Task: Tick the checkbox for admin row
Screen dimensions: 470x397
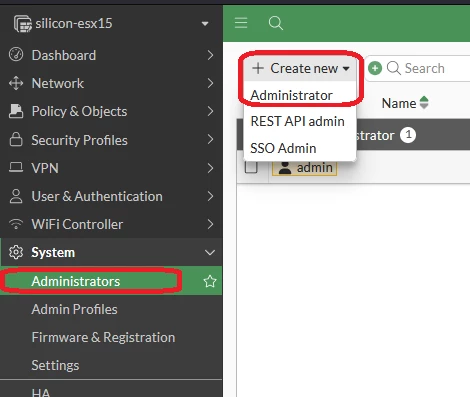Action: pos(251,167)
